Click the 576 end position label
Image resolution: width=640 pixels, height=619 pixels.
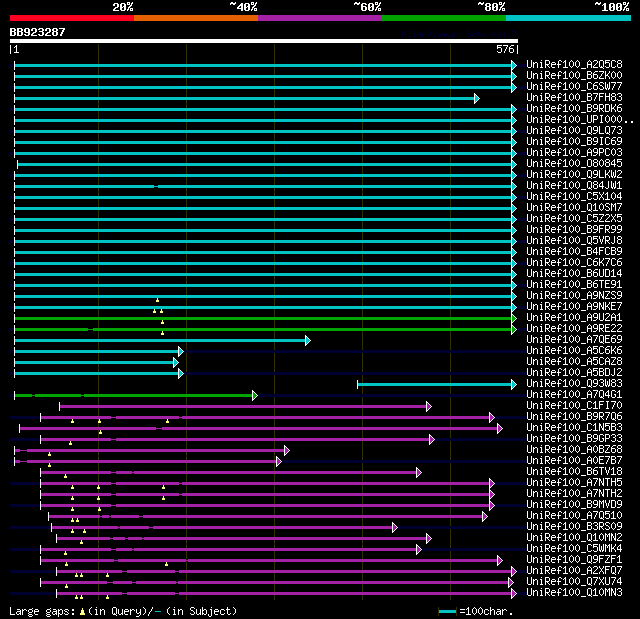pos(505,49)
